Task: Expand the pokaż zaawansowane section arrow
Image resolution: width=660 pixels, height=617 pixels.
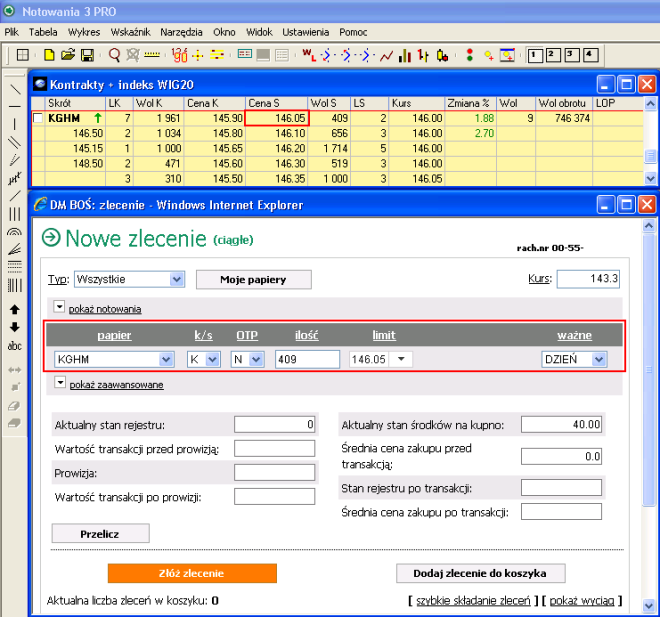Action: pos(60,383)
